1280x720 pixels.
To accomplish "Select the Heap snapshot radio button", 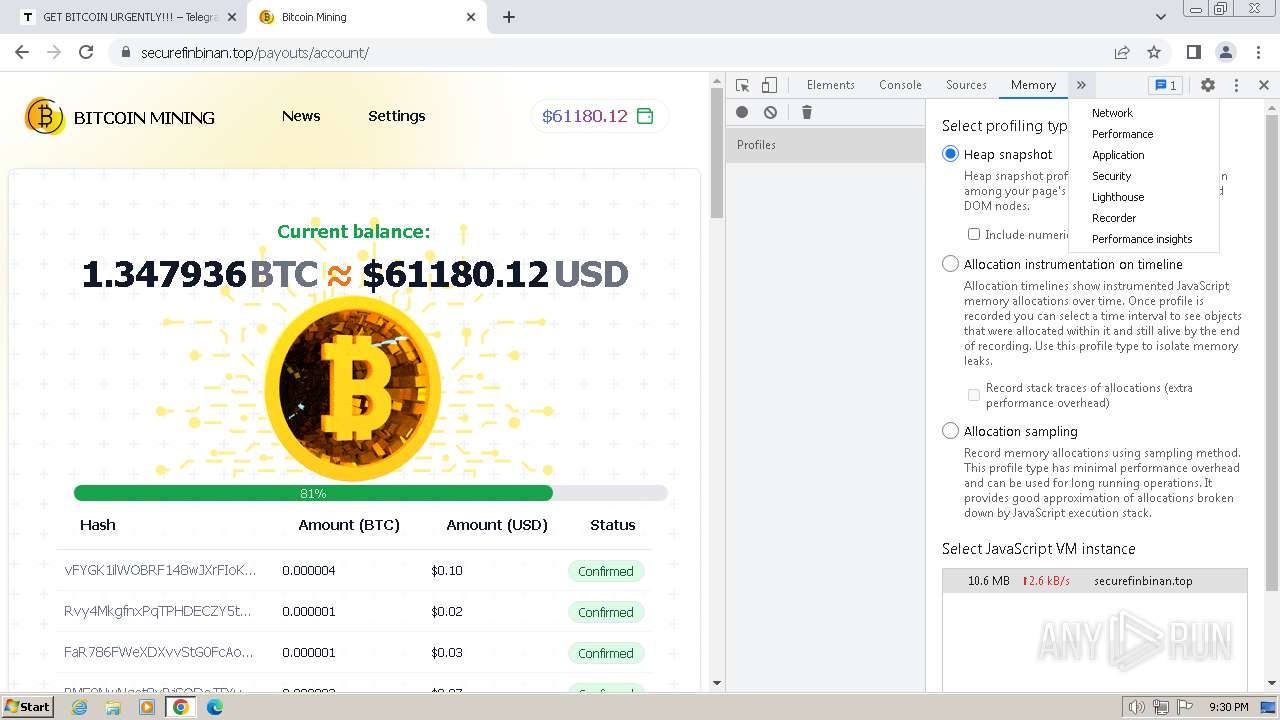I will point(950,154).
